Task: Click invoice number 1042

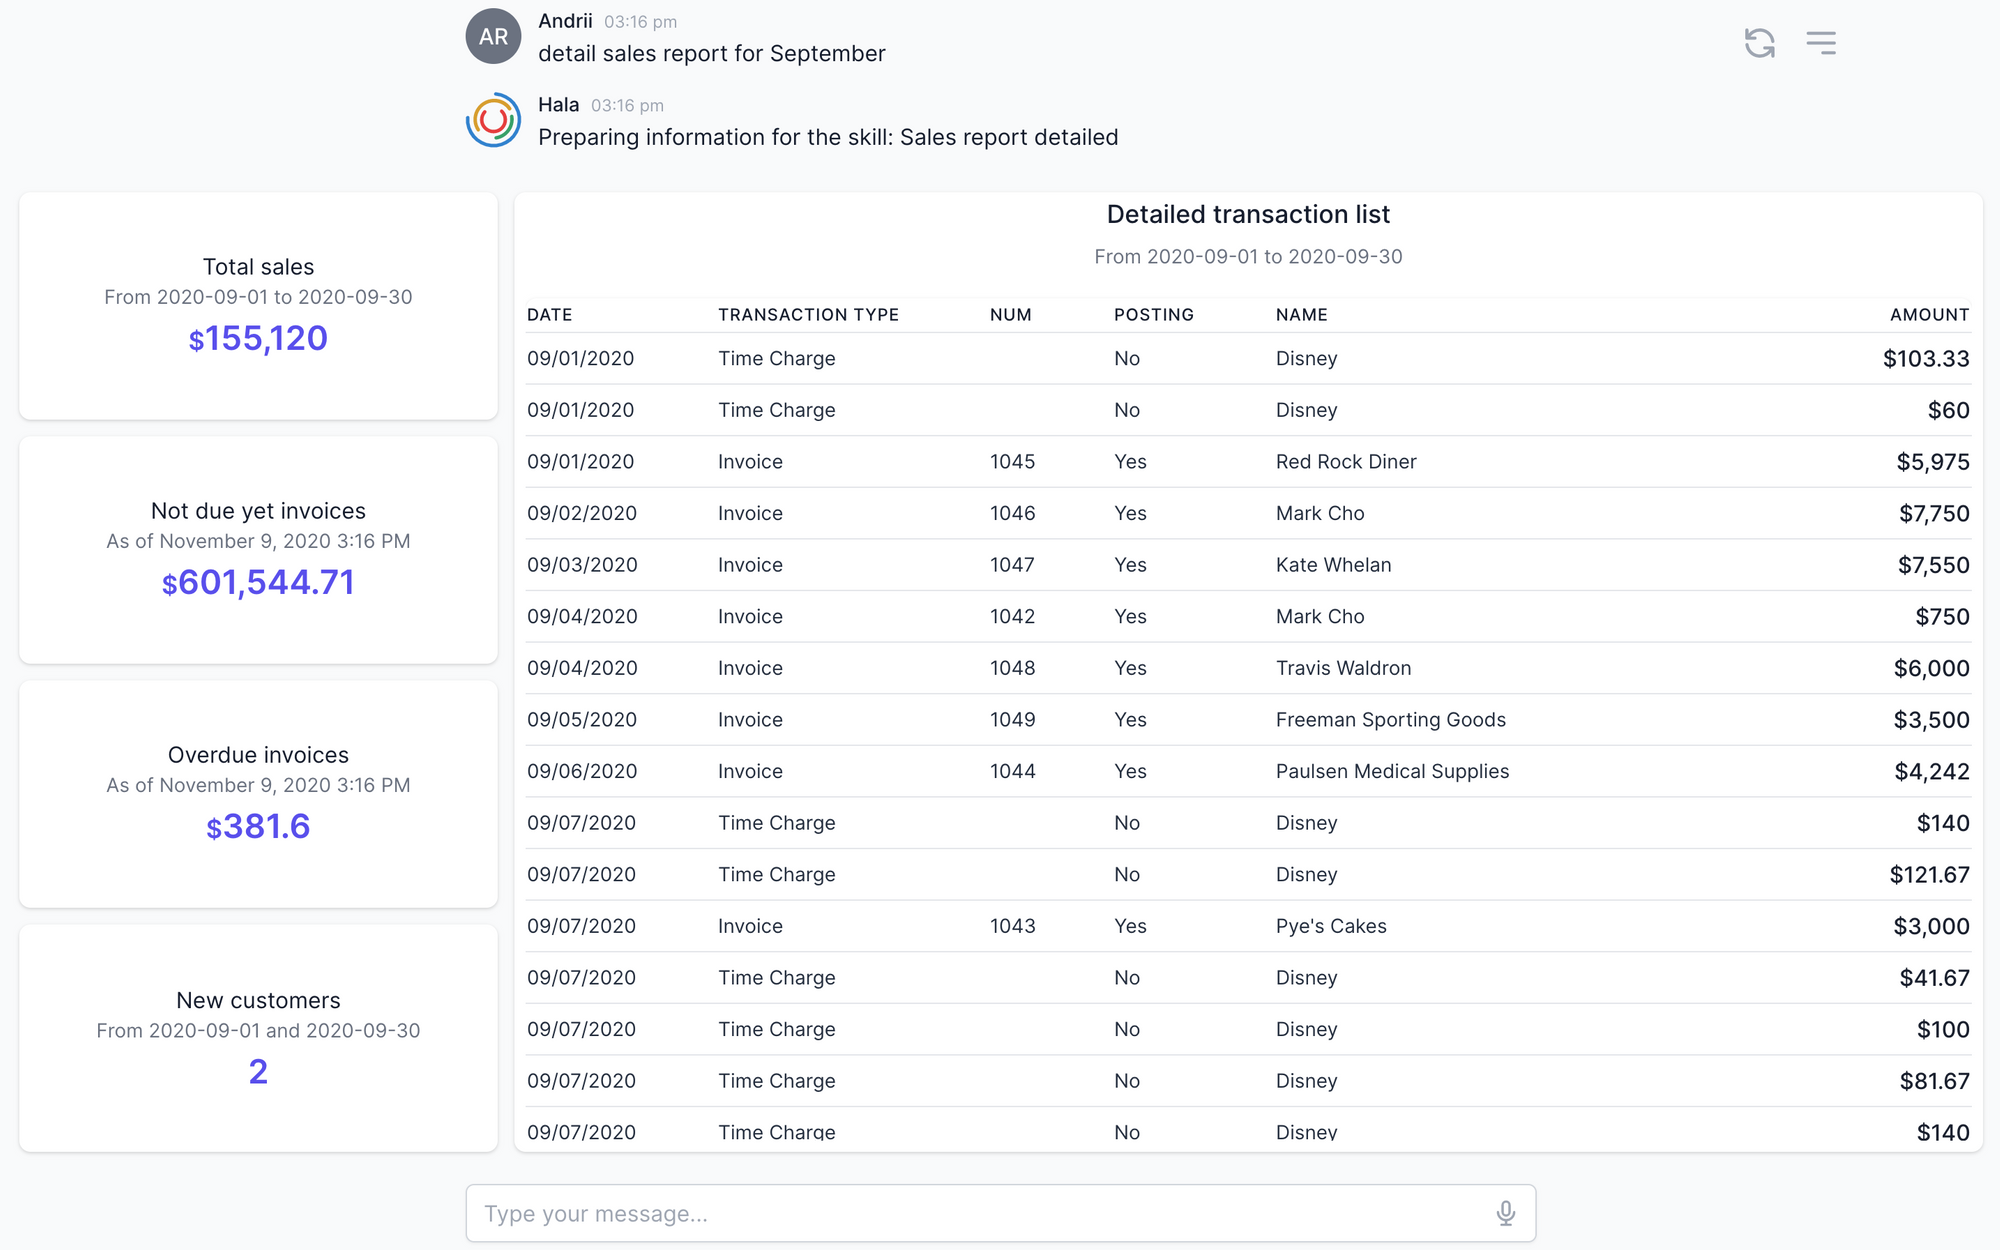Action: (x=1012, y=616)
